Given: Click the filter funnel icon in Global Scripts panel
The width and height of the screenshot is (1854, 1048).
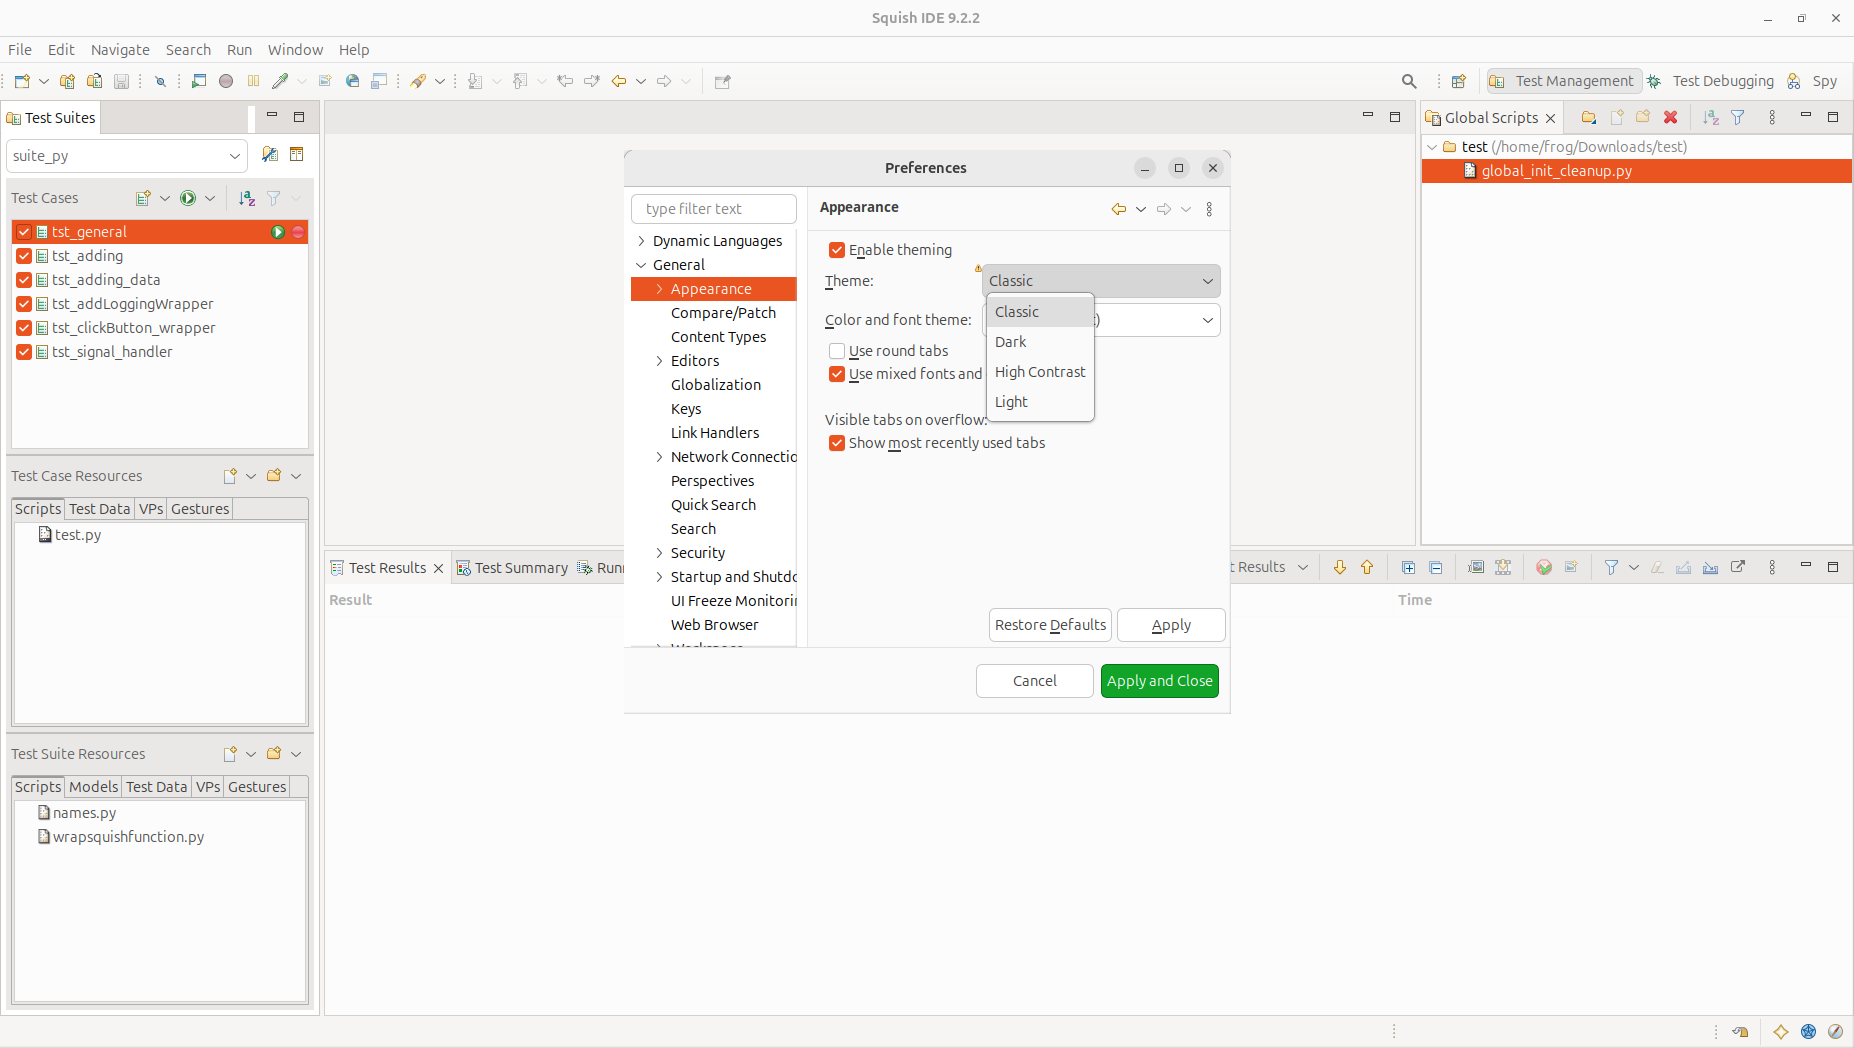Looking at the screenshot, I should [x=1738, y=117].
